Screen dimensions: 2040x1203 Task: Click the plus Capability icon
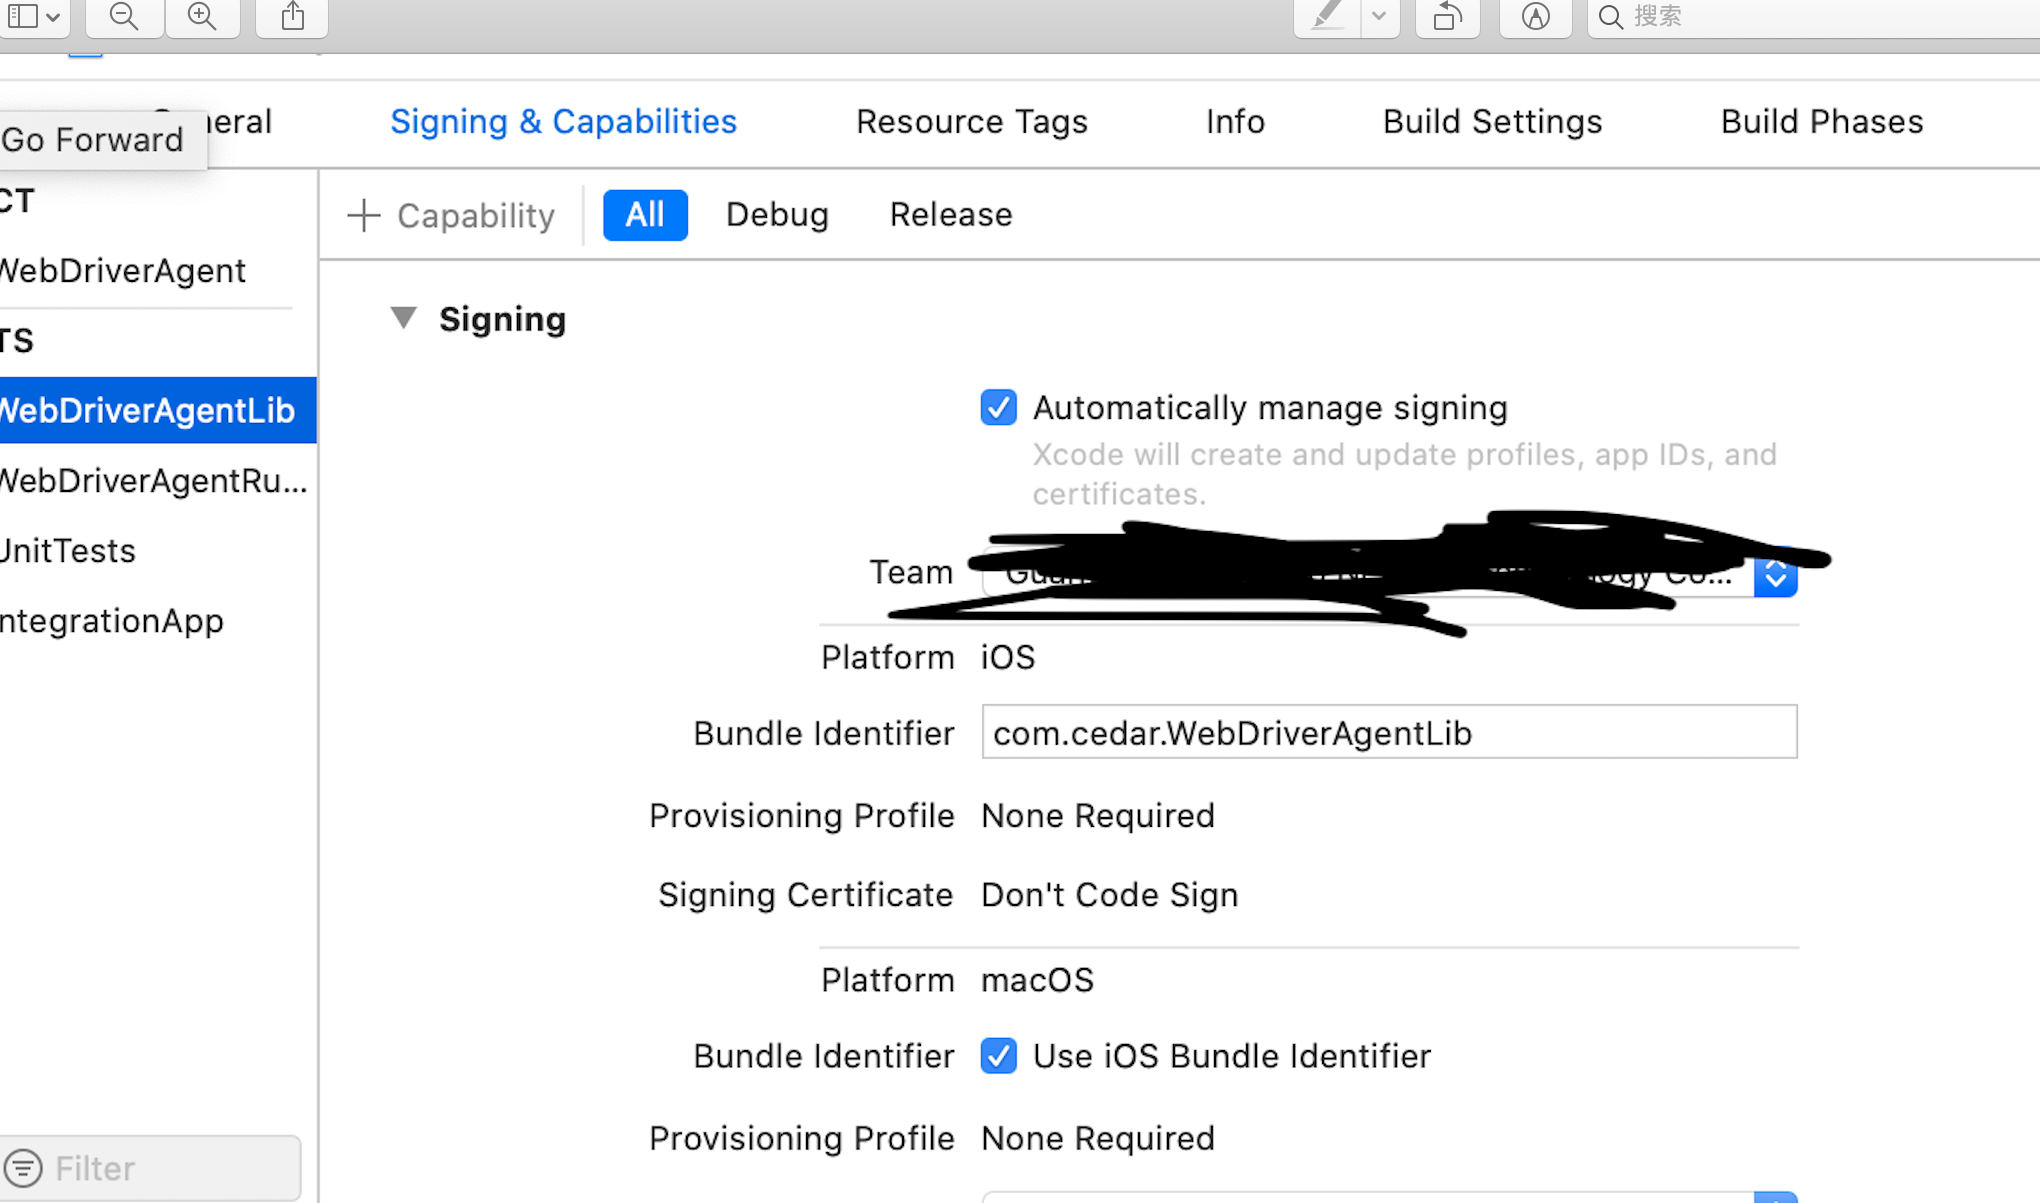pos(364,215)
